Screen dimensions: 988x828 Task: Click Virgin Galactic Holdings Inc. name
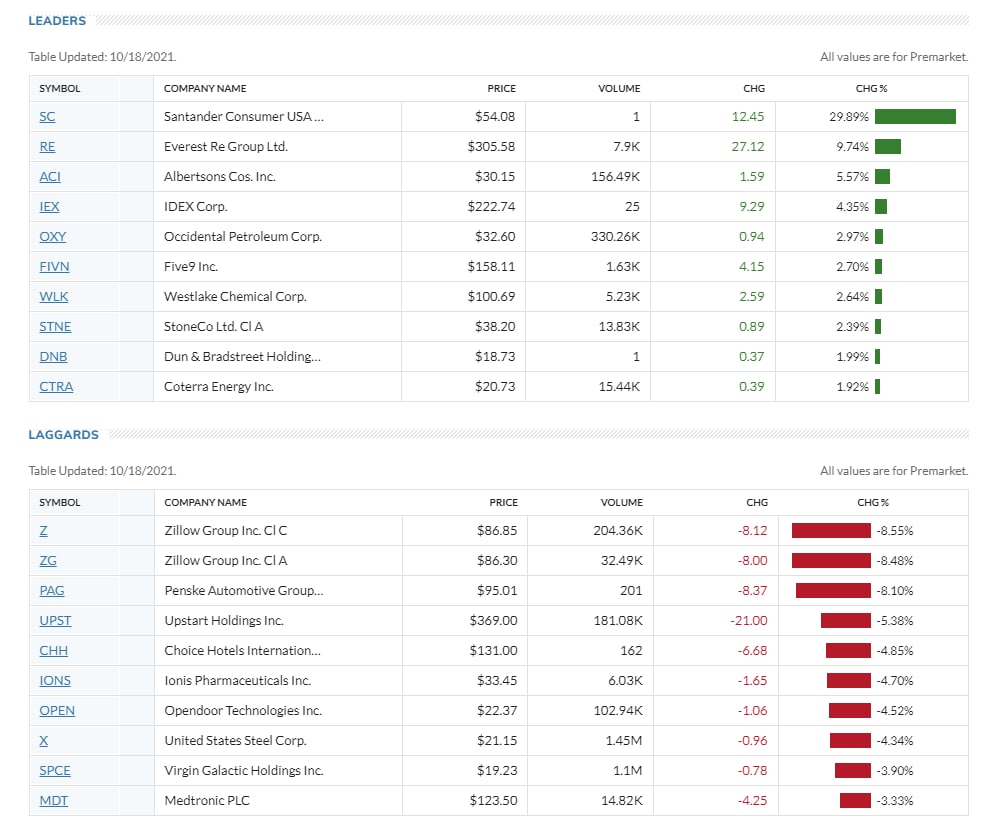(244, 771)
